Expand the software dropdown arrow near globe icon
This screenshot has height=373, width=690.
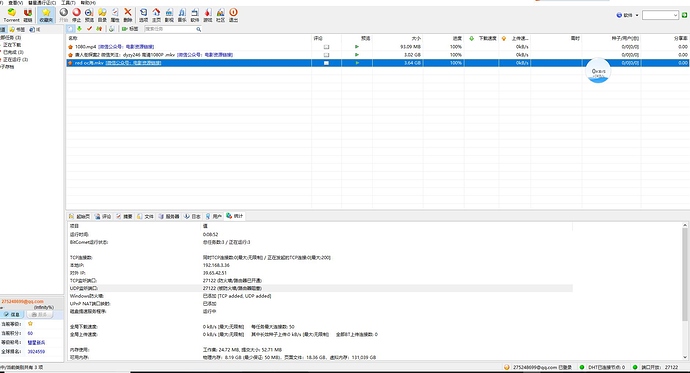(637, 15)
